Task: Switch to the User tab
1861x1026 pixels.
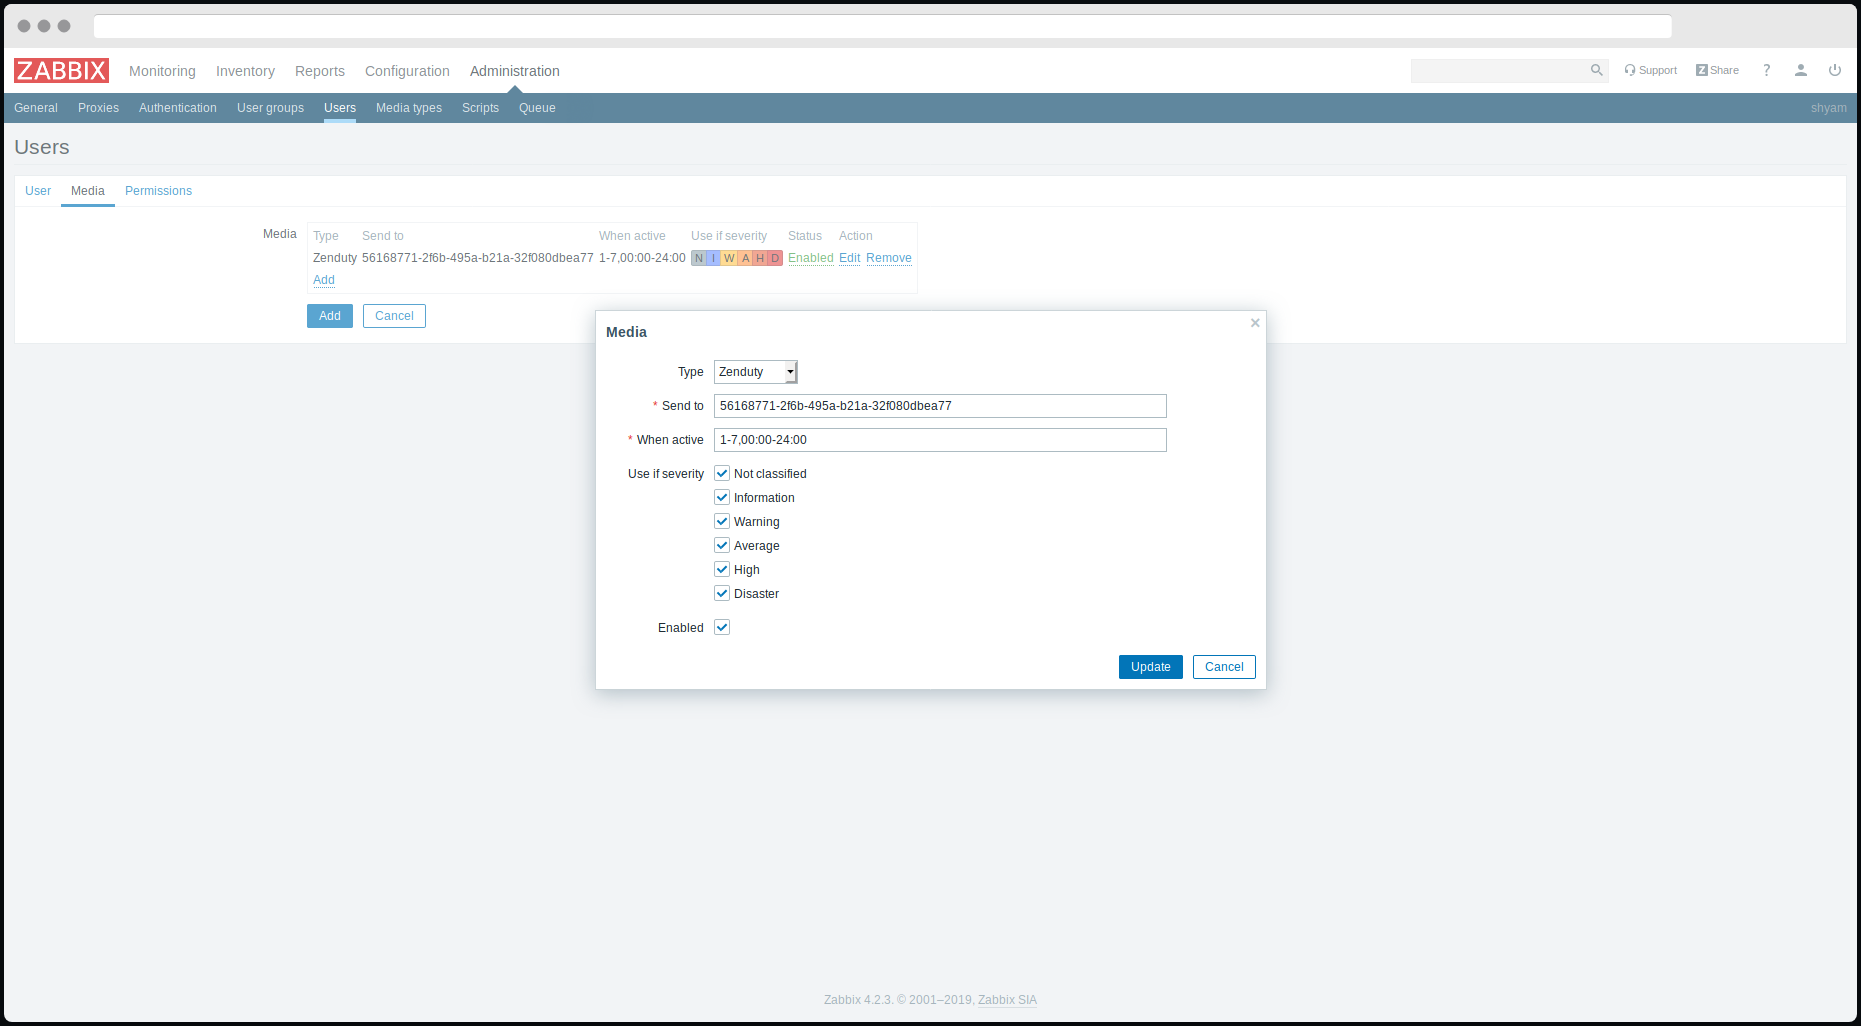Action: pos(38,191)
